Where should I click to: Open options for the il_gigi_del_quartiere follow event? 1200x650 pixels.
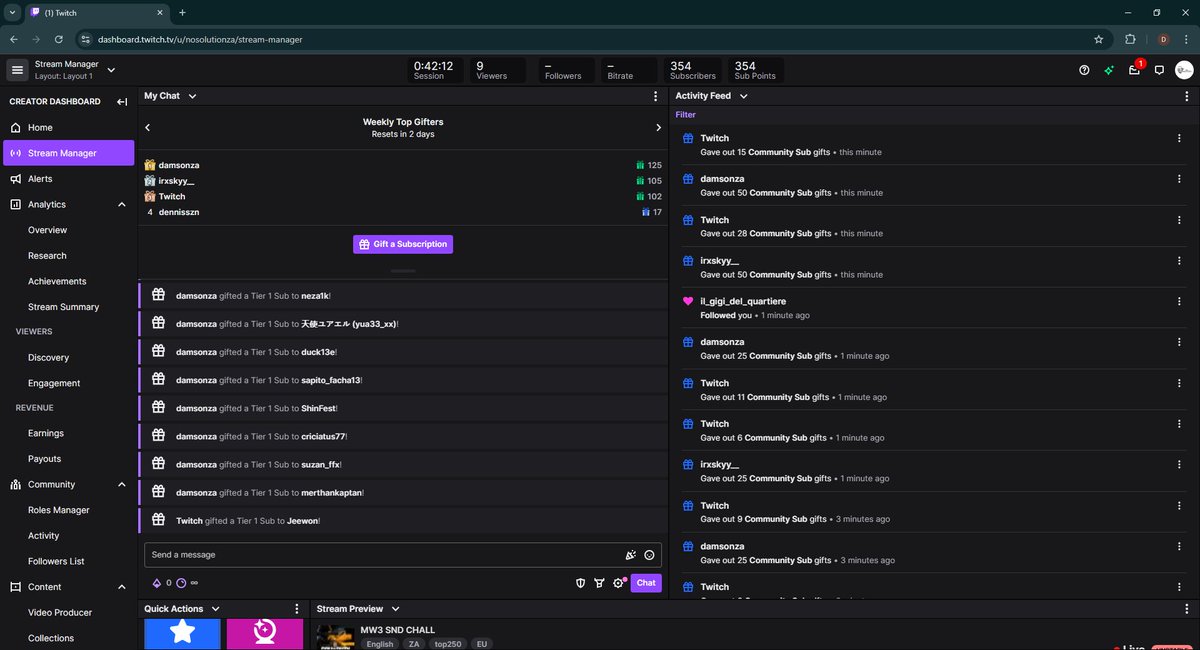pyautogui.click(x=1180, y=301)
